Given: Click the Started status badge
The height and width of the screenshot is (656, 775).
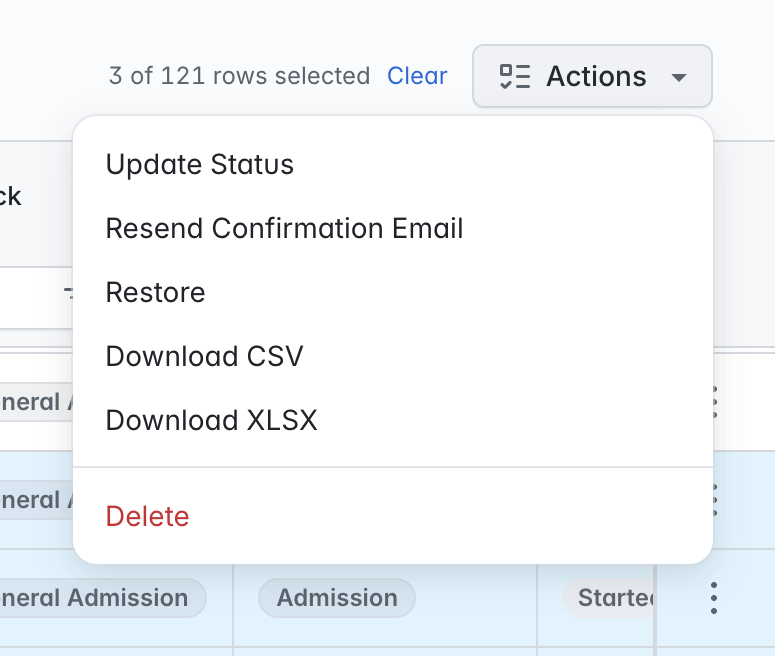Looking at the screenshot, I should click(x=609, y=598).
